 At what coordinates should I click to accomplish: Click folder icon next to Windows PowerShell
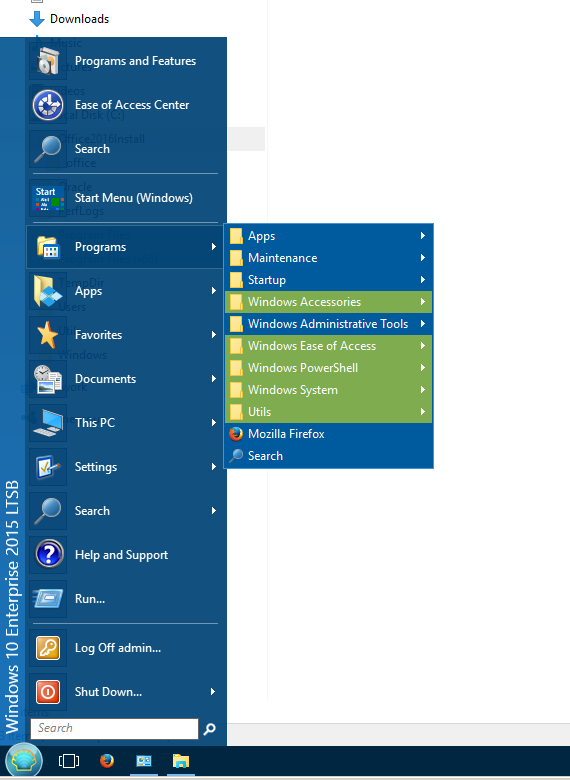[236, 368]
